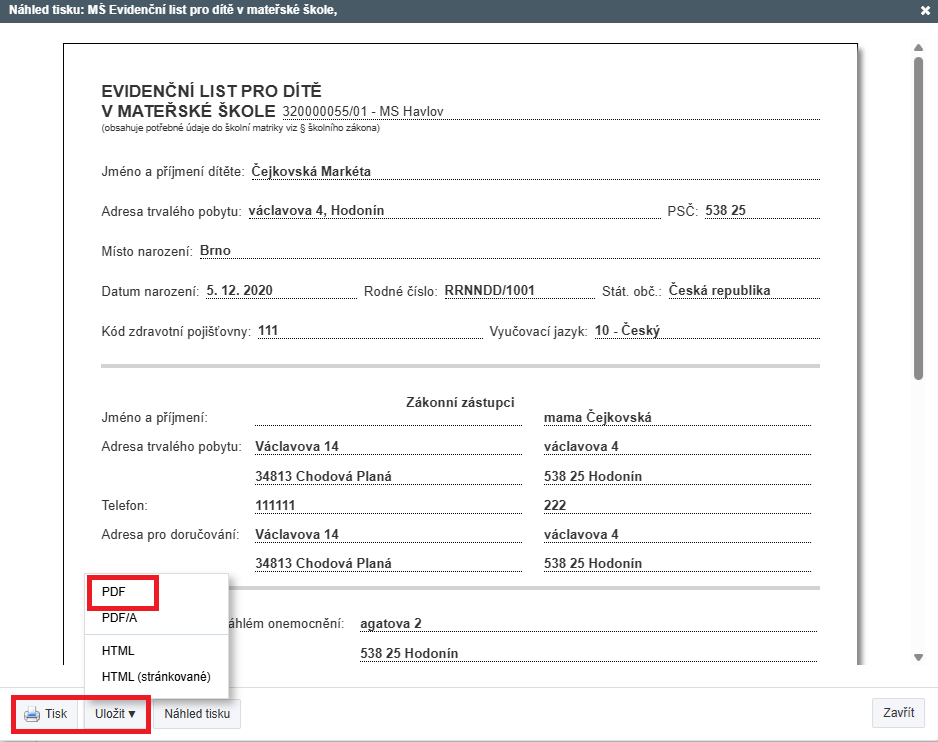Viewport: 938px width, 742px height.
Task: Click the Rodné číslo value RRNNDD/1001
Action: pos(490,291)
